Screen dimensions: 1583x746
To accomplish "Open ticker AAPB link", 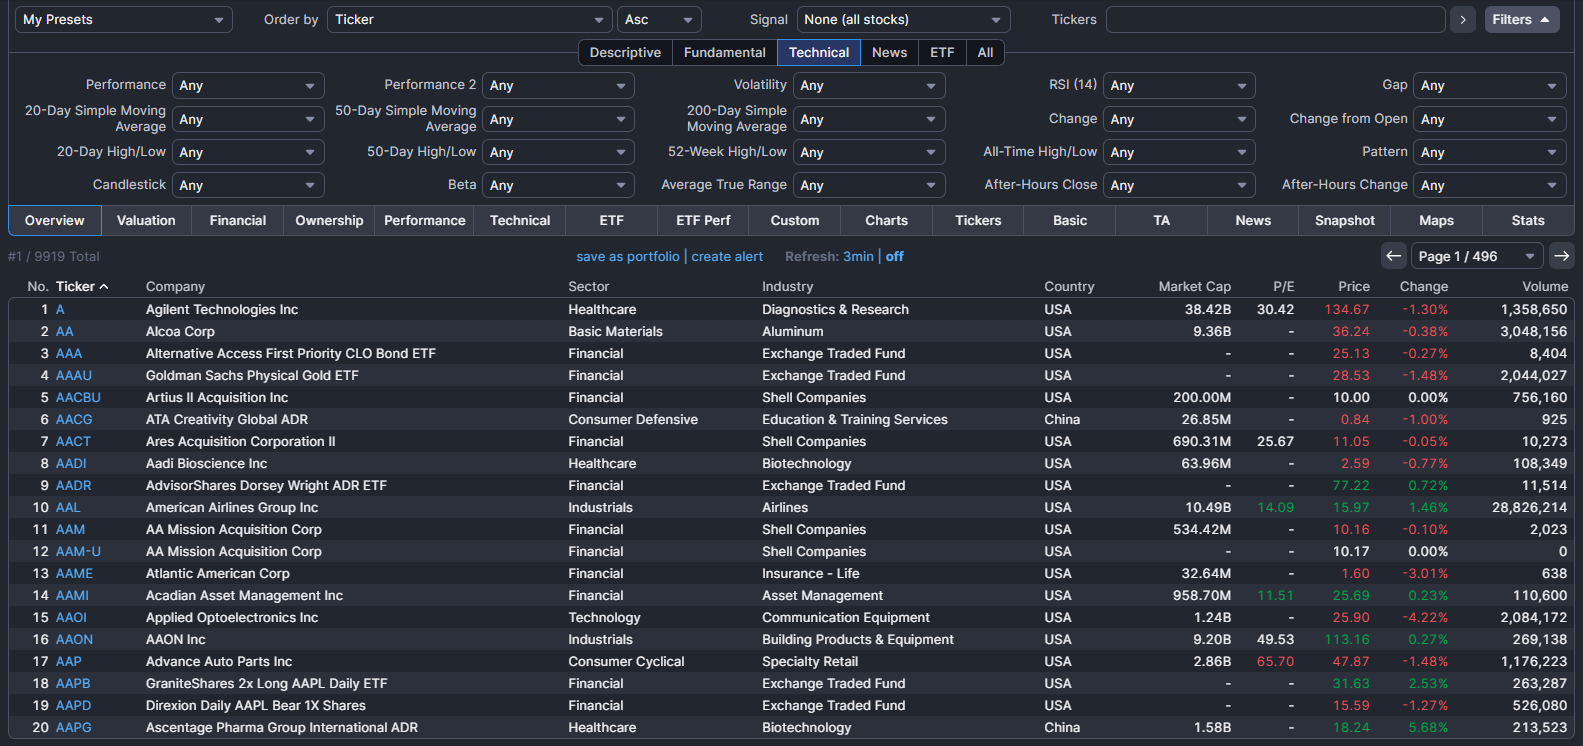I will click(x=73, y=684).
